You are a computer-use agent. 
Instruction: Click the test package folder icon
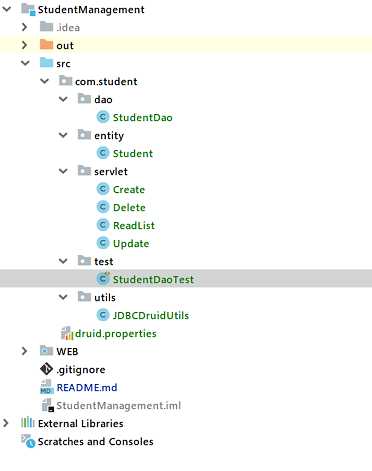click(84, 260)
